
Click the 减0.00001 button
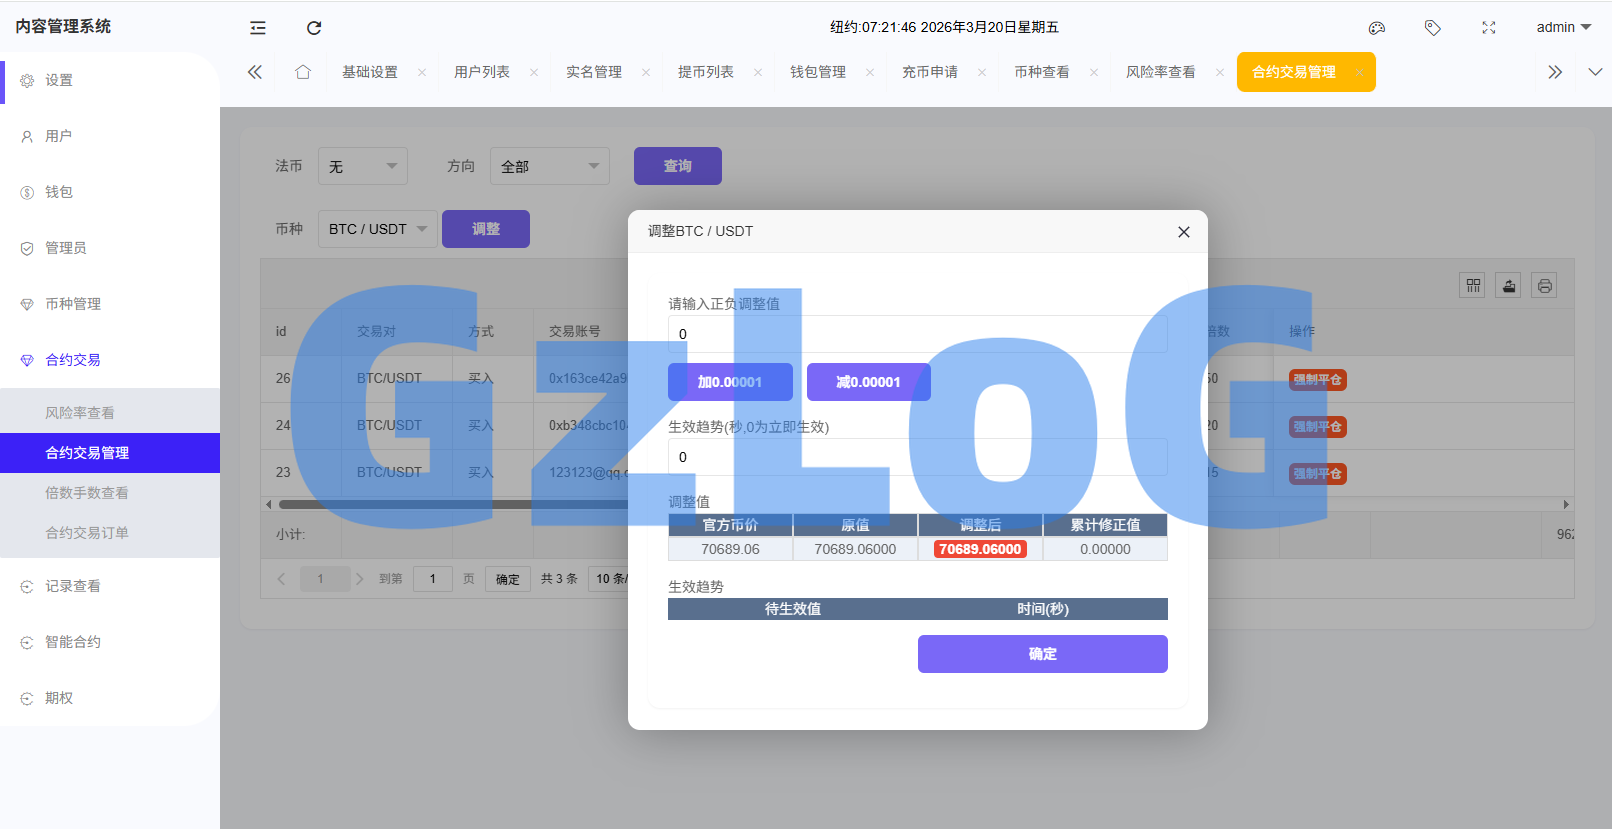click(868, 382)
